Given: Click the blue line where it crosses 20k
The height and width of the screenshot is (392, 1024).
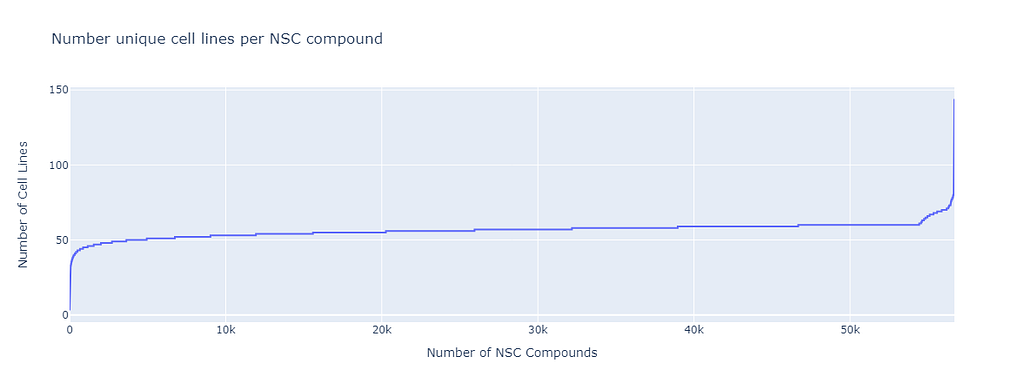Looking at the screenshot, I should tap(382, 232).
